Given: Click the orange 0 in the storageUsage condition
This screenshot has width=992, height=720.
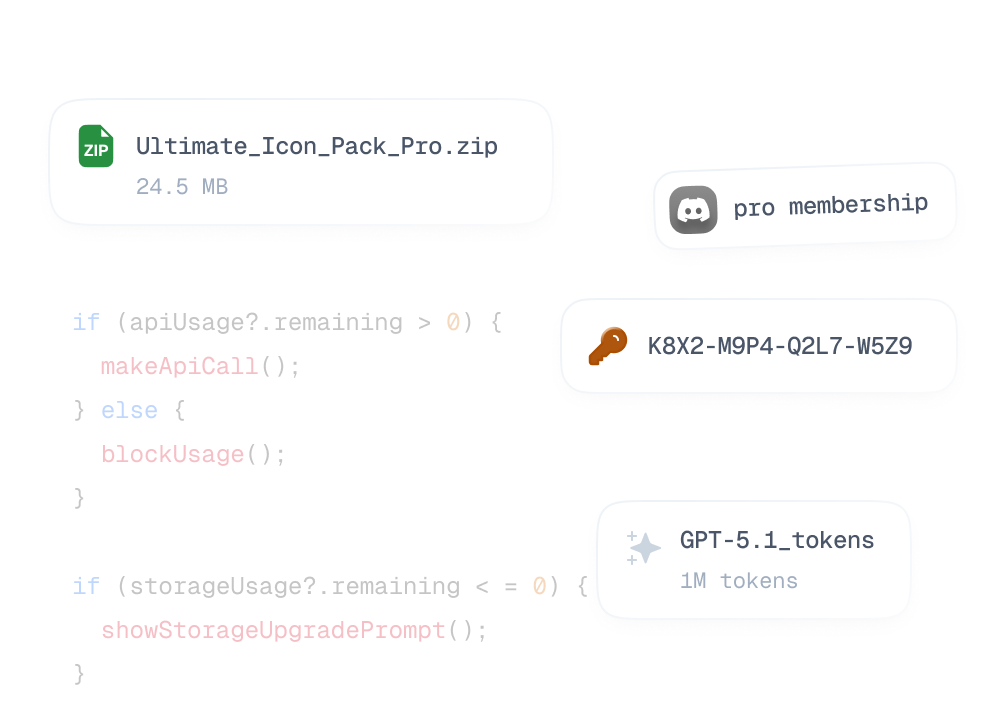Looking at the screenshot, I should coord(539,587).
